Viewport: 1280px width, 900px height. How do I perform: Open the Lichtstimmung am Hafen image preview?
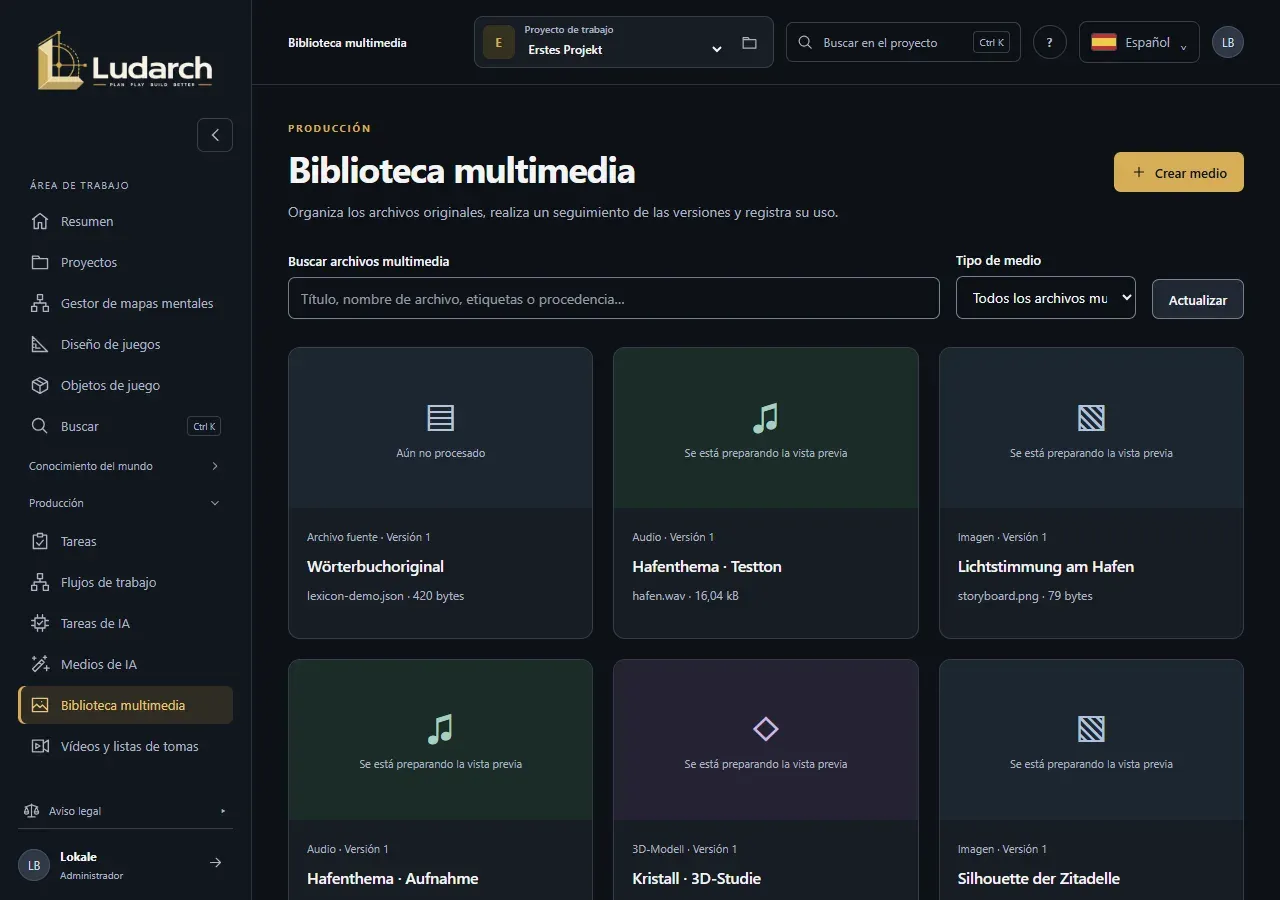[1091, 428]
